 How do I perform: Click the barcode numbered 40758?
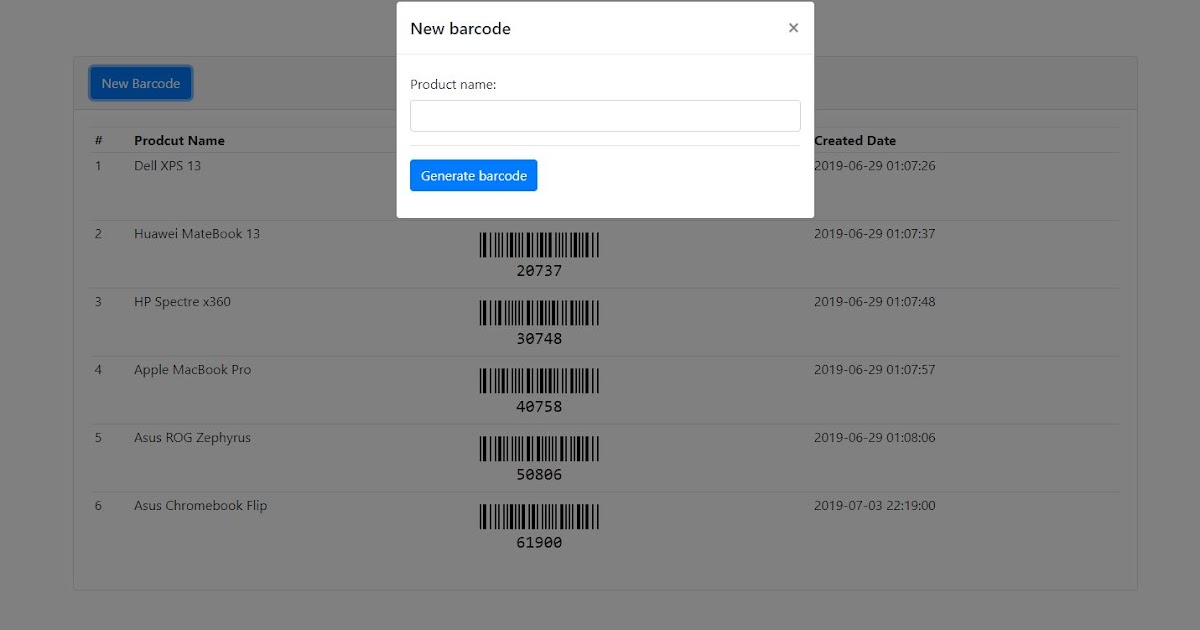pos(539,406)
